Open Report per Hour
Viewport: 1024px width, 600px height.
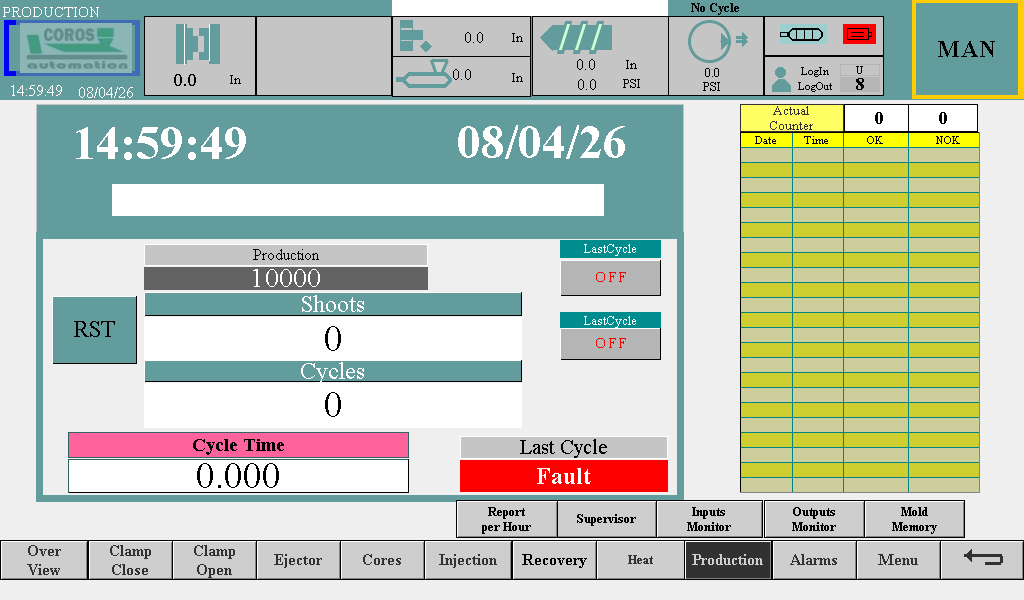click(x=506, y=519)
